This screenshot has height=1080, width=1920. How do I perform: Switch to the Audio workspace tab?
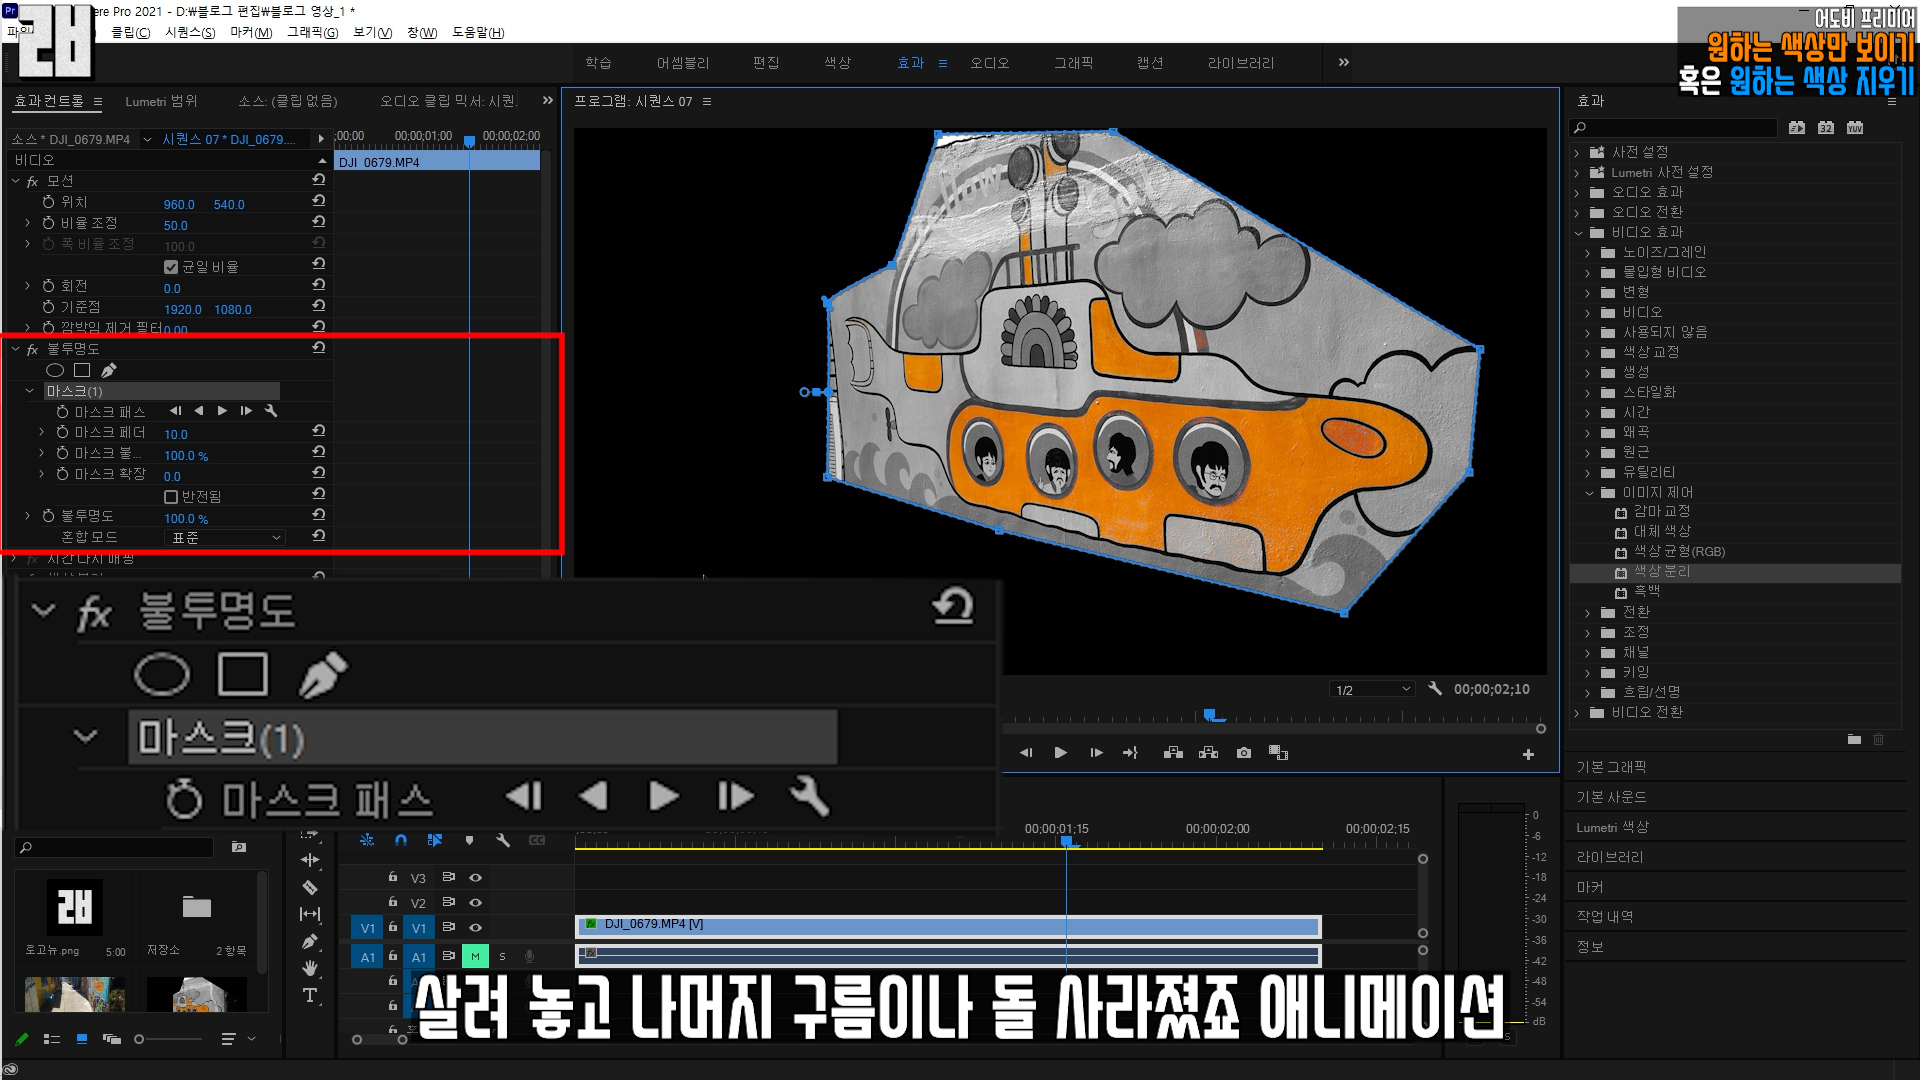(x=989, y=63)
